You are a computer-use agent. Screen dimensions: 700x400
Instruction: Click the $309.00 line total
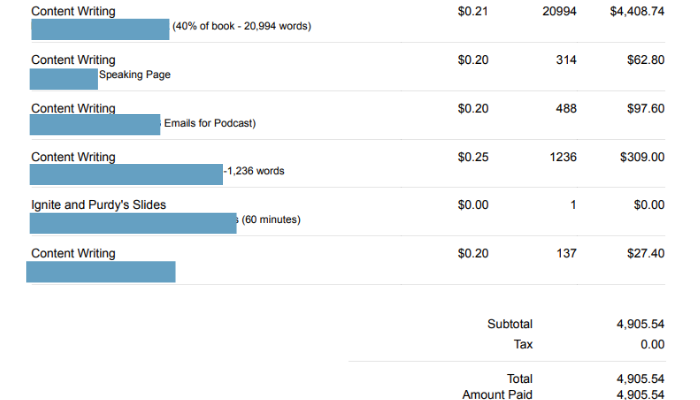[x=642, y=157]
